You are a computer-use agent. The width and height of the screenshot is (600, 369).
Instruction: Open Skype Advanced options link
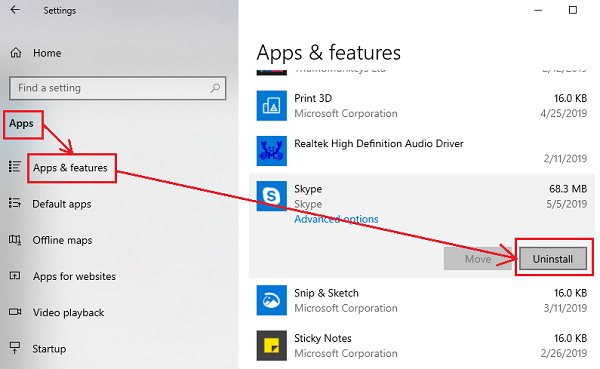click(336, 219)
